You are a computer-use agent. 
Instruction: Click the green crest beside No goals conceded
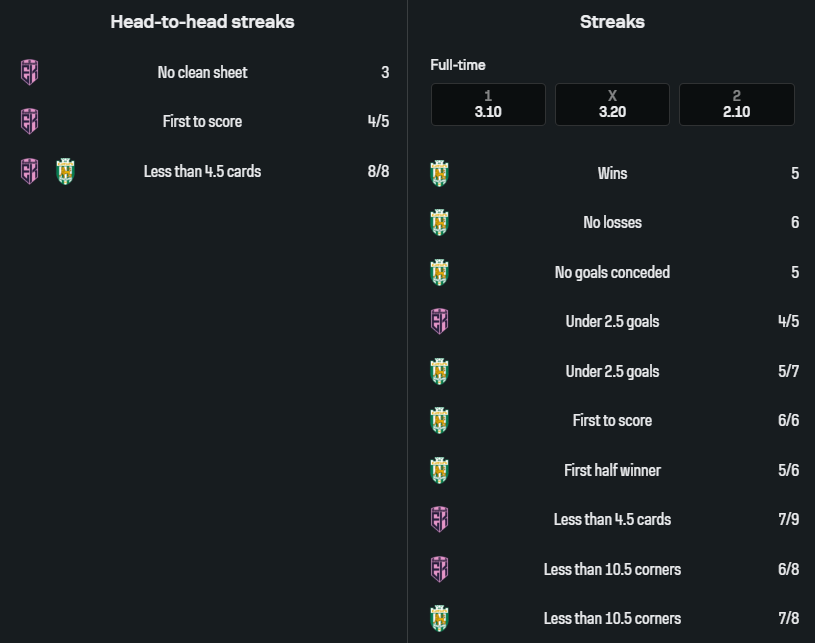[x=439, y=272]
